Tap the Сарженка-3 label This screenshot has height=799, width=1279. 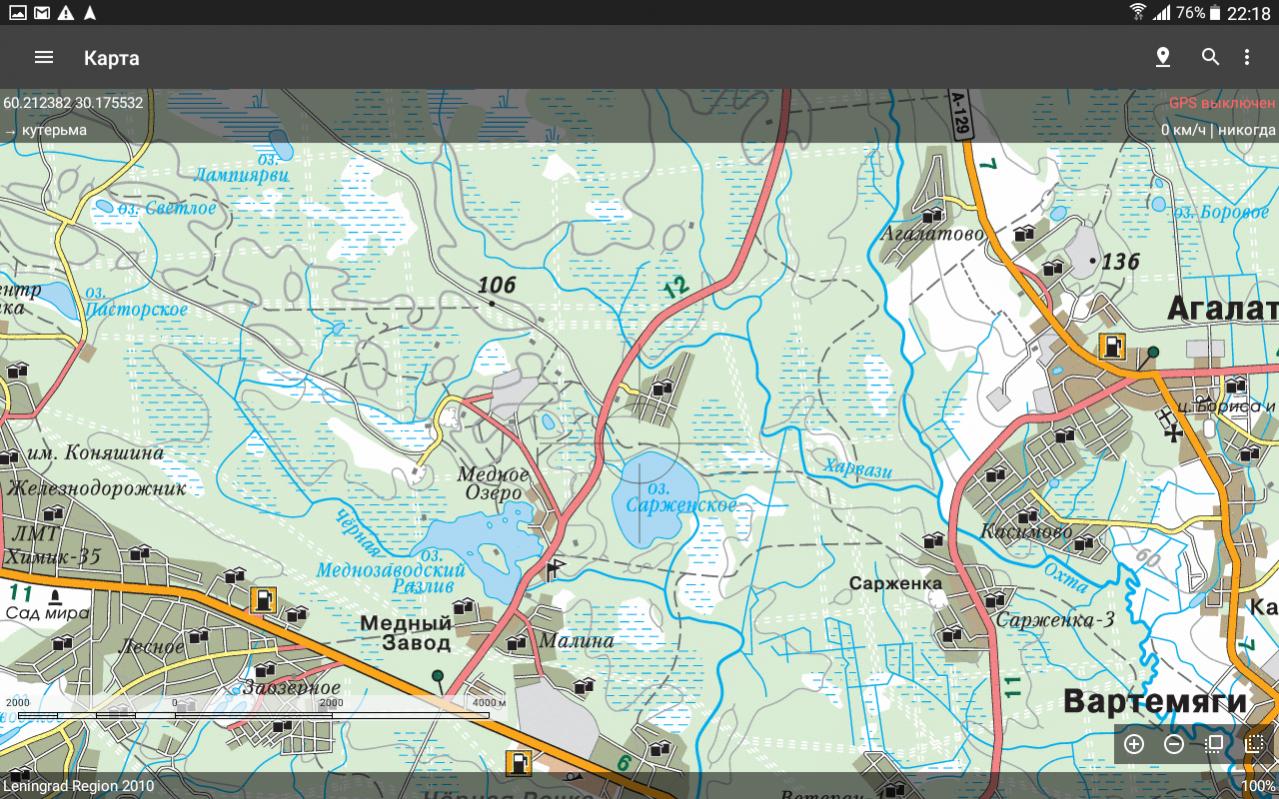coord(1055,620)
